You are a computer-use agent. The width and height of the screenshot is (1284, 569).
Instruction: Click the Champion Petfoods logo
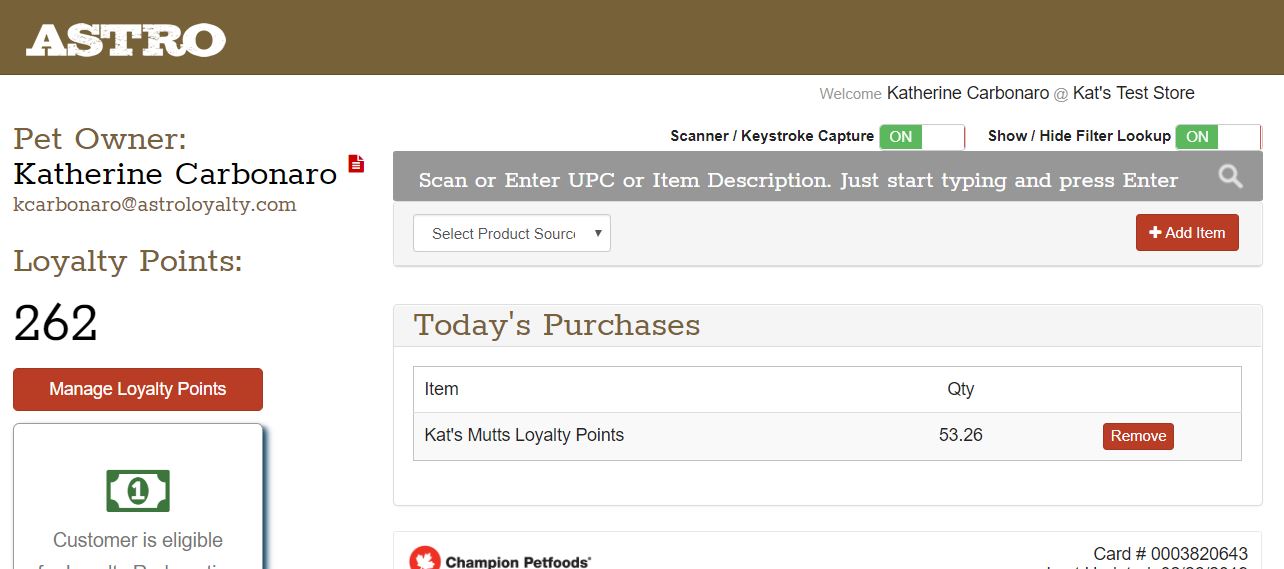[500, 558]
